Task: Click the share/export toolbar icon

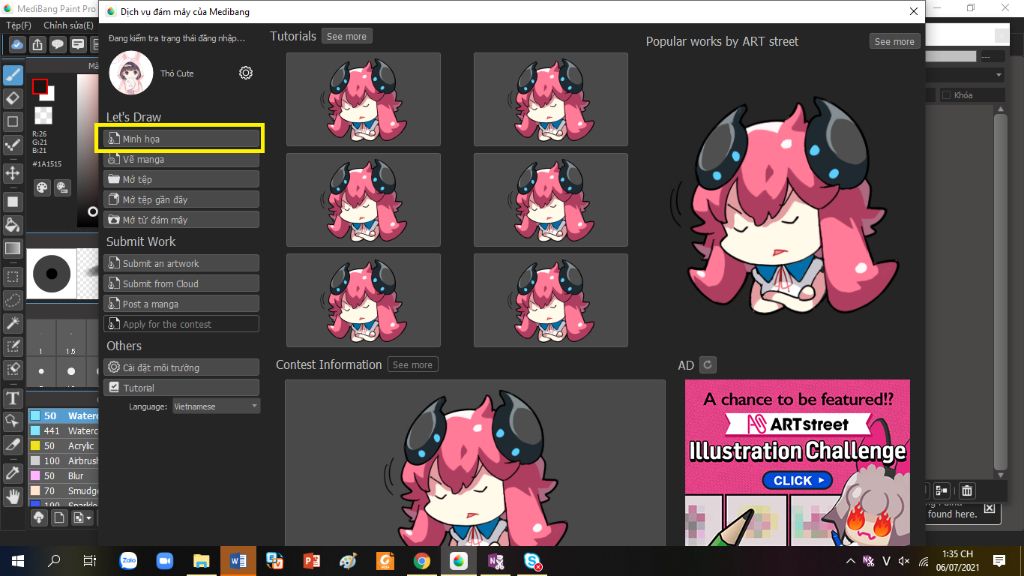Action: (x=37, y=44)
